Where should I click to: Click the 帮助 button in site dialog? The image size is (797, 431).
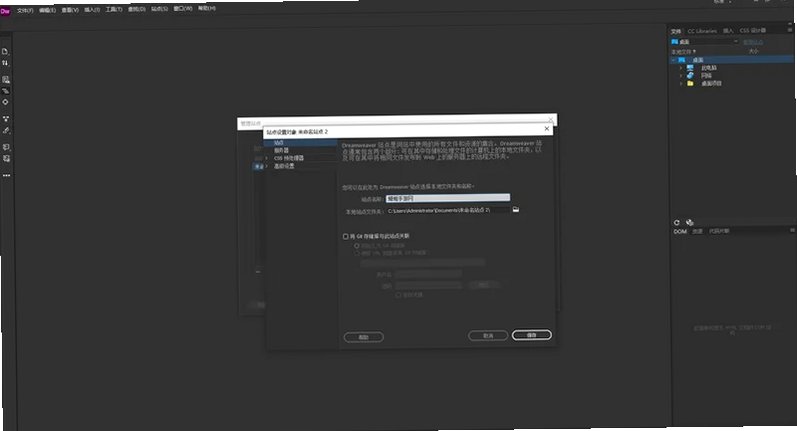click(x=363, y=337)
